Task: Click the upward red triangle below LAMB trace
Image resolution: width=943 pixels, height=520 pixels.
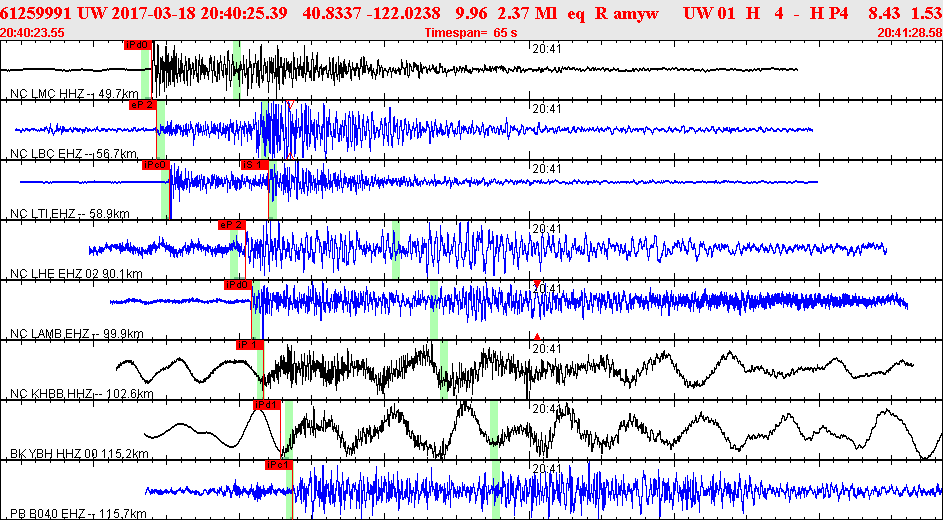Action: (x=537, y=336)
